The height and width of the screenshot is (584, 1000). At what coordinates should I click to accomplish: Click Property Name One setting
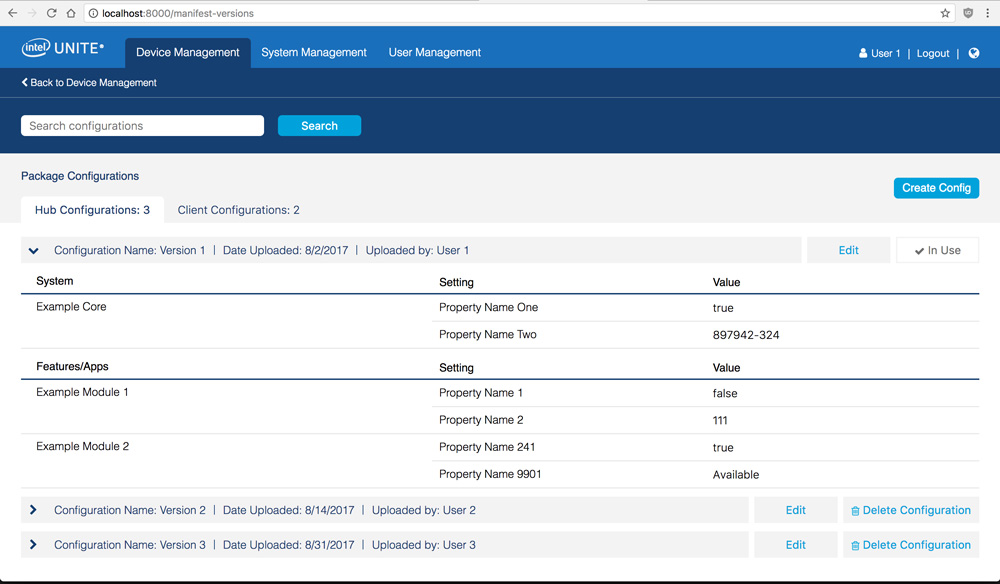[x=489, y=307]
